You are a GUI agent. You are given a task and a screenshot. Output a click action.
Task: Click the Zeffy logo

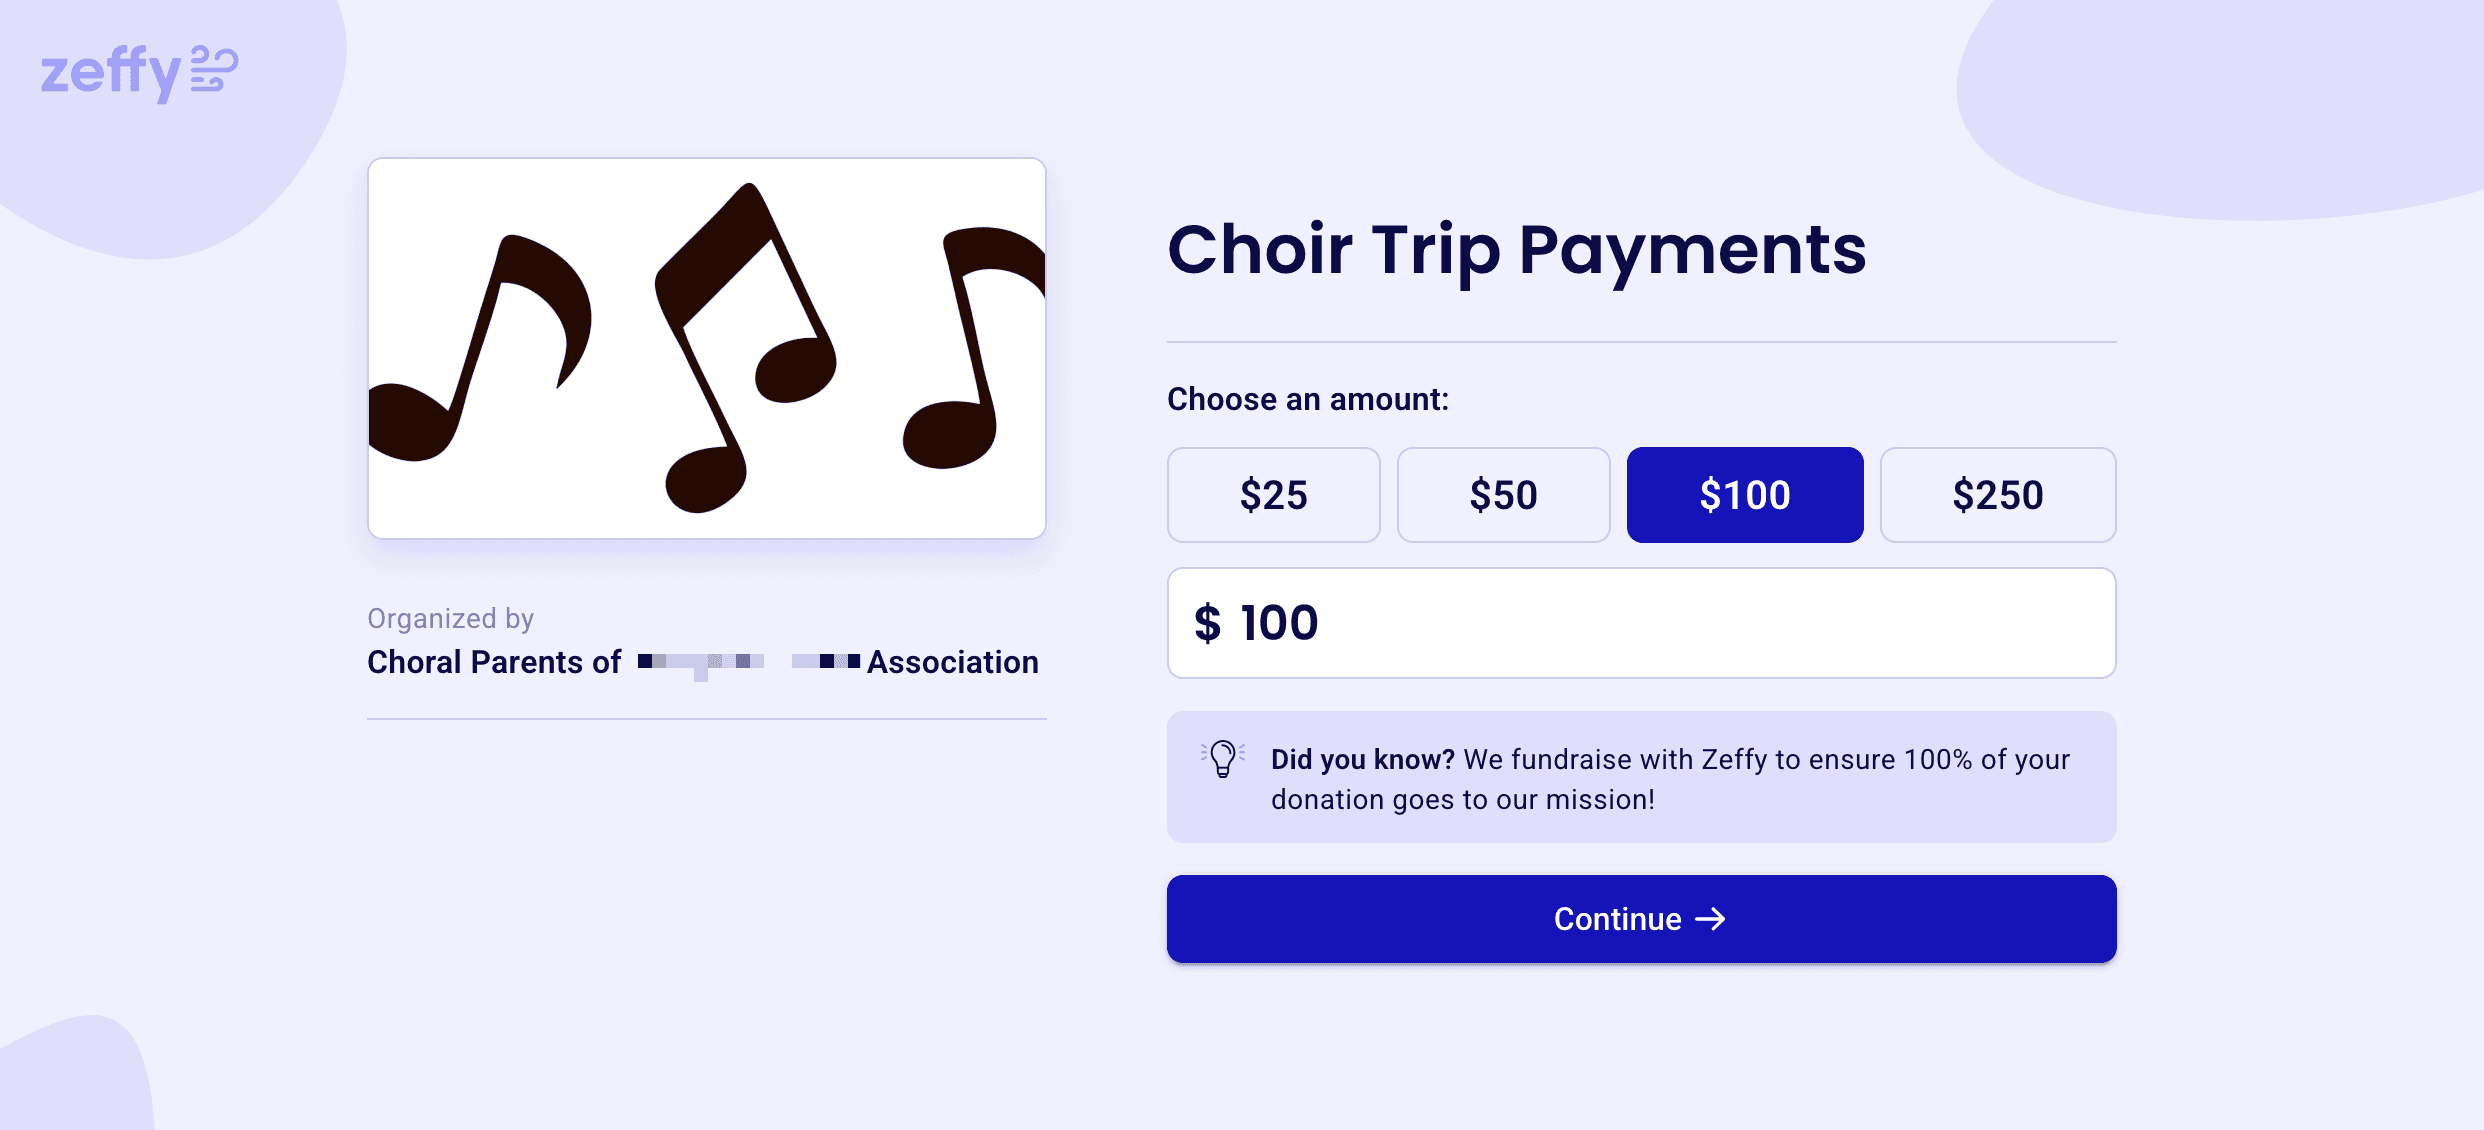click(x=138, y=71)
